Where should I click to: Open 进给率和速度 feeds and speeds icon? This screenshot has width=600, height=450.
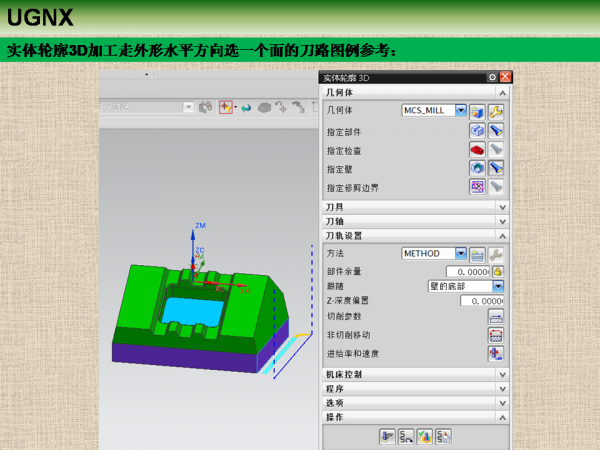(x=496, y=354)
